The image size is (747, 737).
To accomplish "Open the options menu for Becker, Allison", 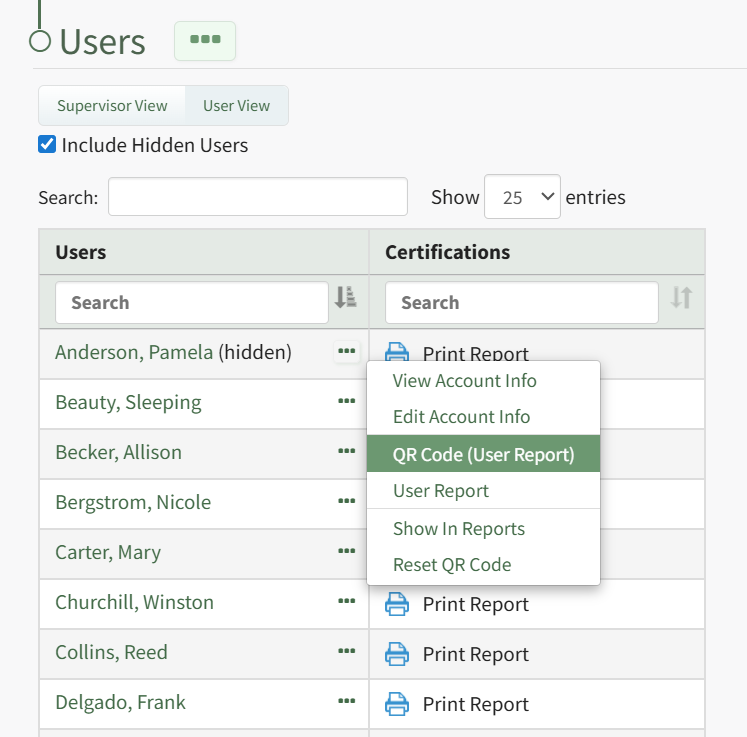I will tap(347, 452).
